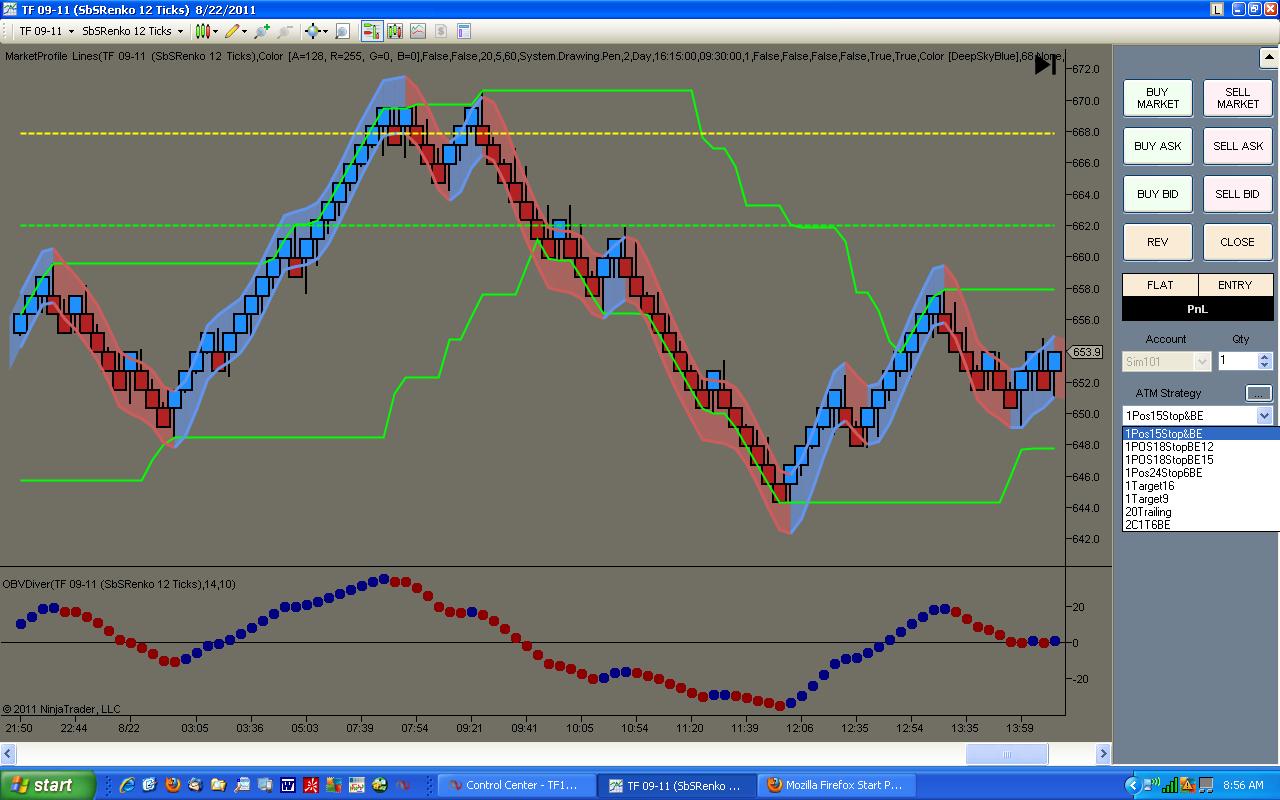The width and height of the screenshot is (1280, 800).
Task: Click the BUY MARKET button
Action: click(x=1158, y=98)
